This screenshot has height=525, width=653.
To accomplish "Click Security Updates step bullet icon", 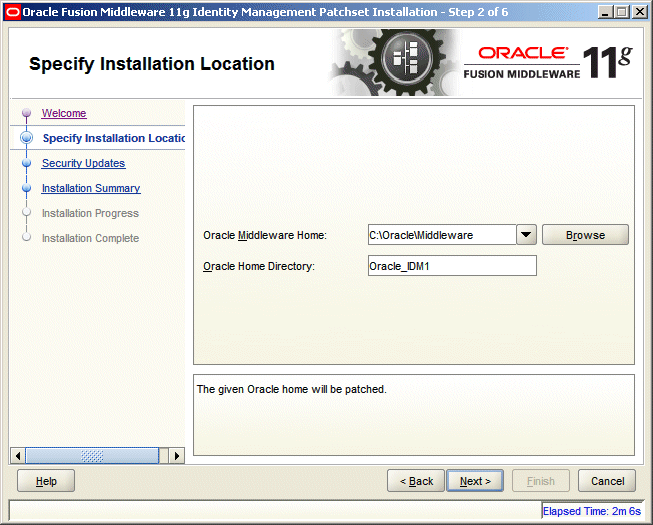I will tap(26, 163).
